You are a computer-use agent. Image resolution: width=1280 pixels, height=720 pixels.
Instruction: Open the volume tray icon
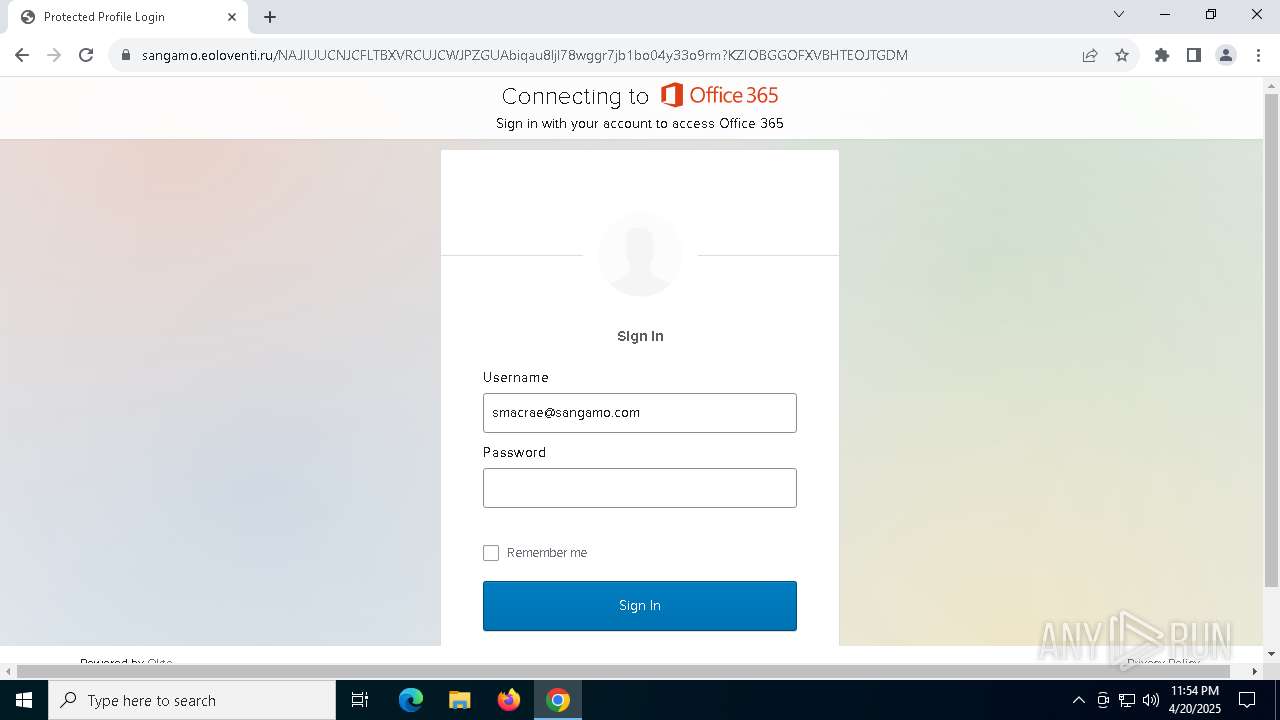1151,700
